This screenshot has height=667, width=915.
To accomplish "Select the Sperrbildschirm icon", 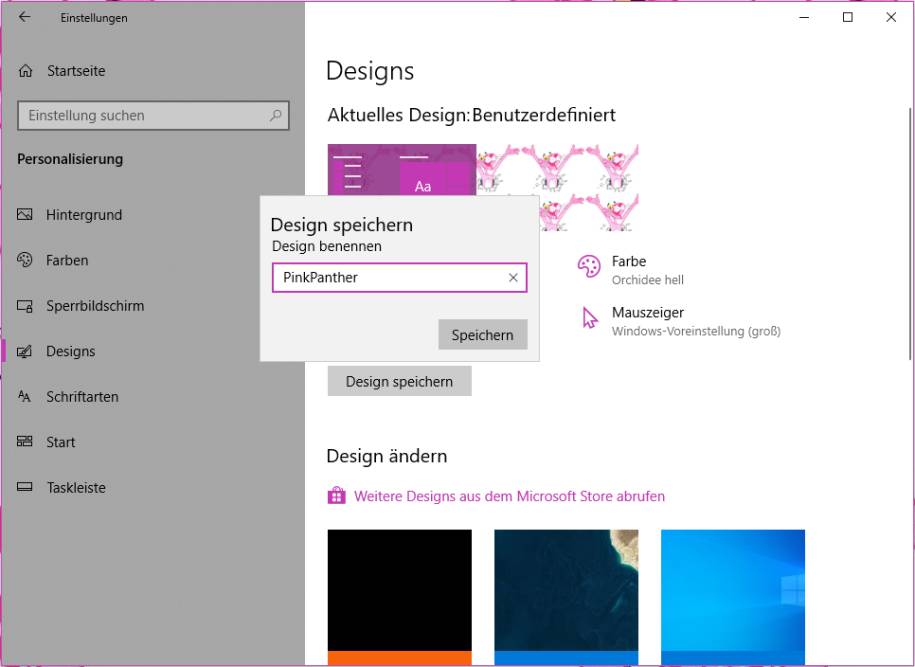I will click(x=25, y=305).
